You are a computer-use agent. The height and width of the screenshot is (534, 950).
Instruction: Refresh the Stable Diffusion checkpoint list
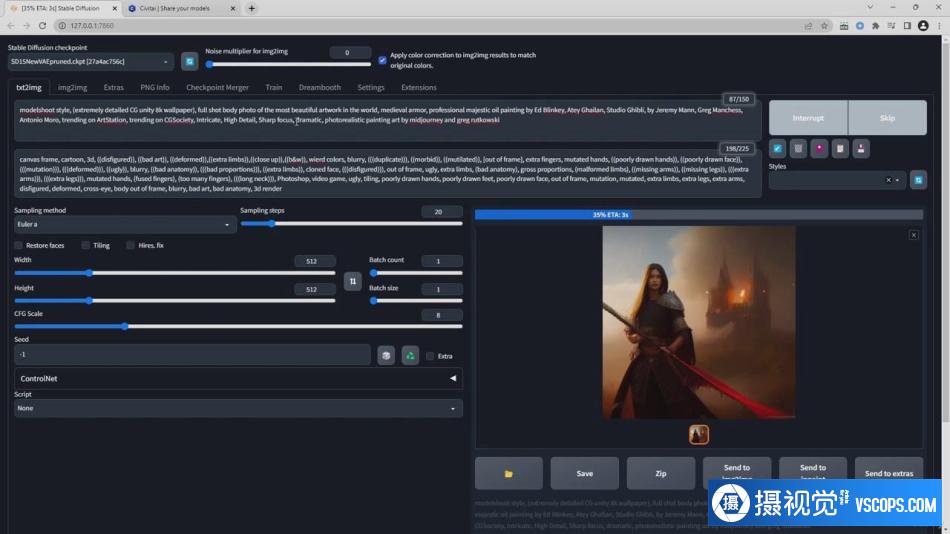tap(190, 61)
